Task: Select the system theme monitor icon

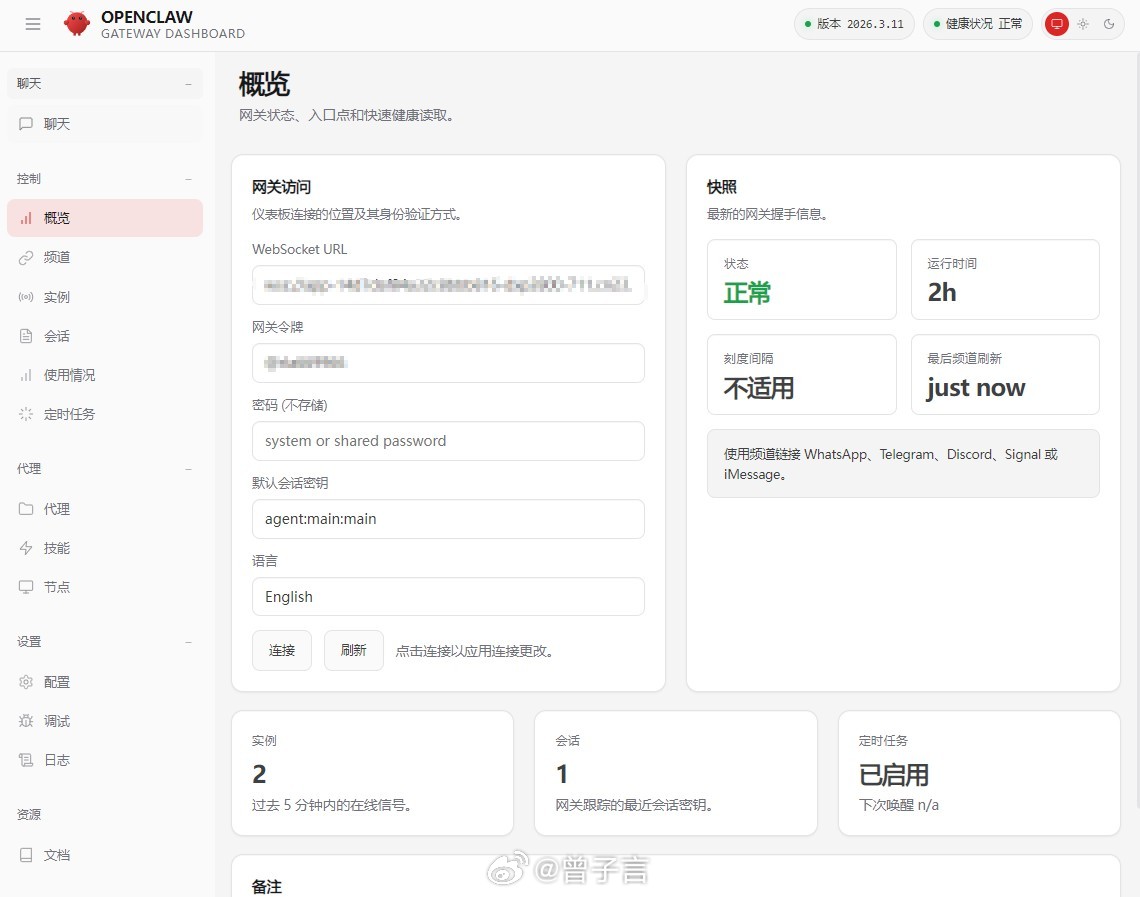Action: (1056, 24)
